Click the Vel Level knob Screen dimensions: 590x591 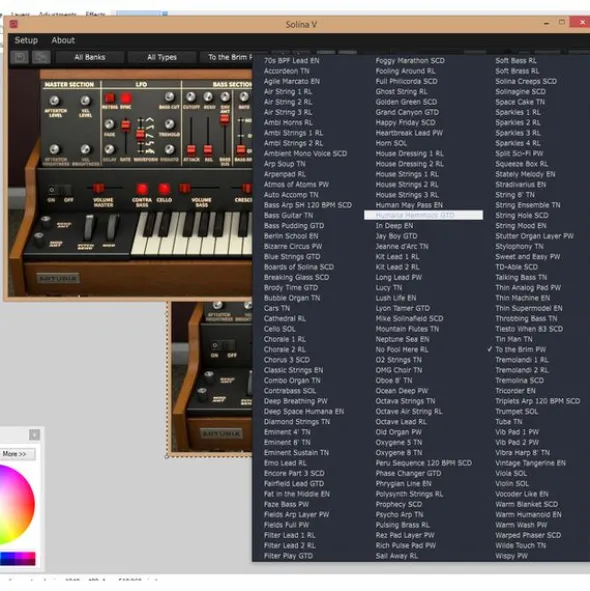coord(85,101)
